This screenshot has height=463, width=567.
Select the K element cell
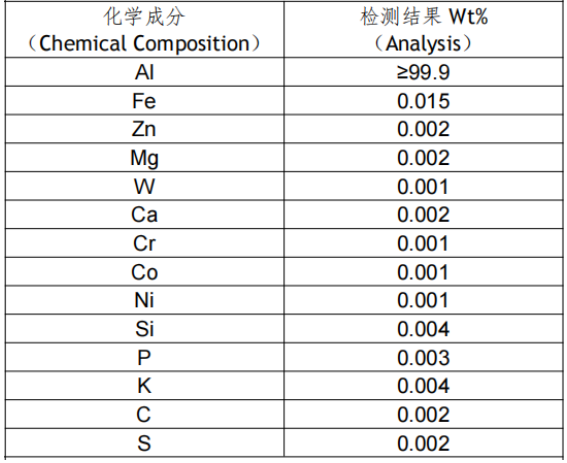[145, 386]
